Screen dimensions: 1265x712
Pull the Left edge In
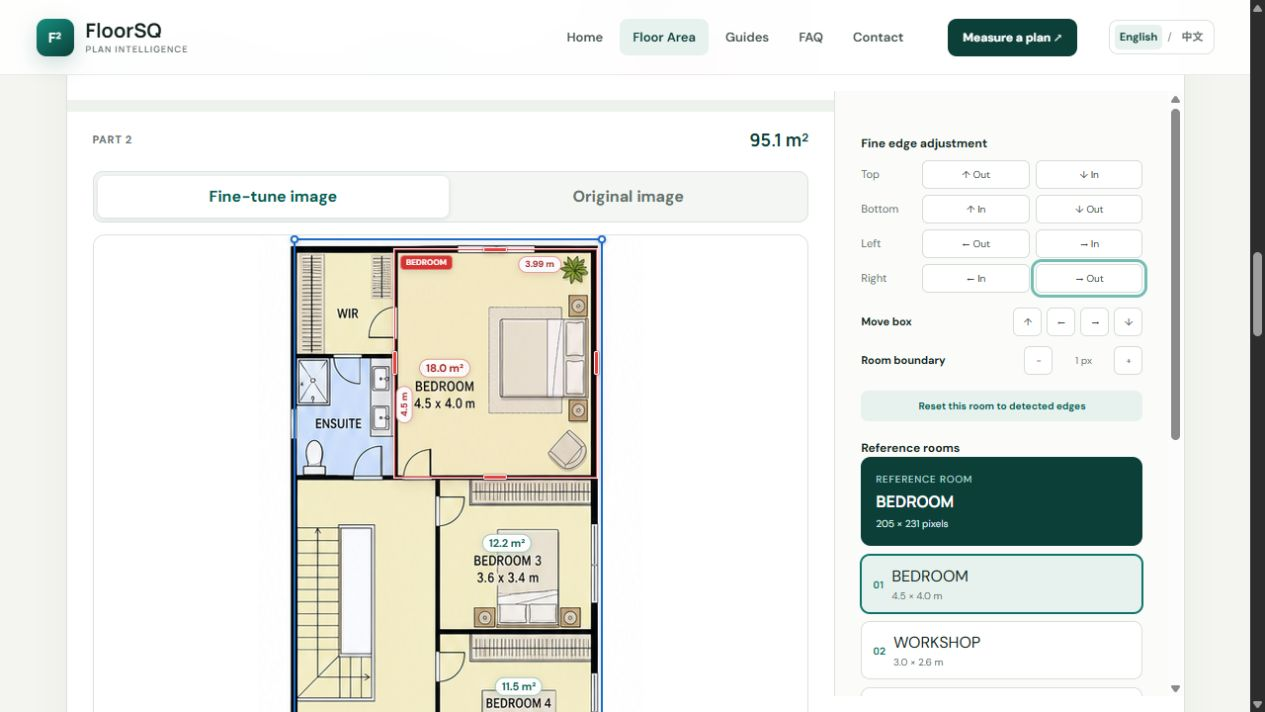pos(1089,244)
